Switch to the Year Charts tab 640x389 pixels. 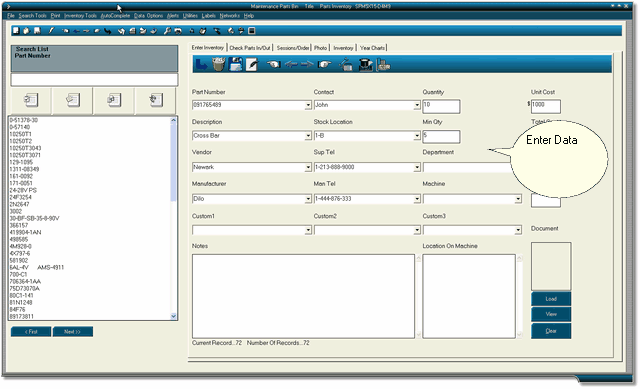372,48
